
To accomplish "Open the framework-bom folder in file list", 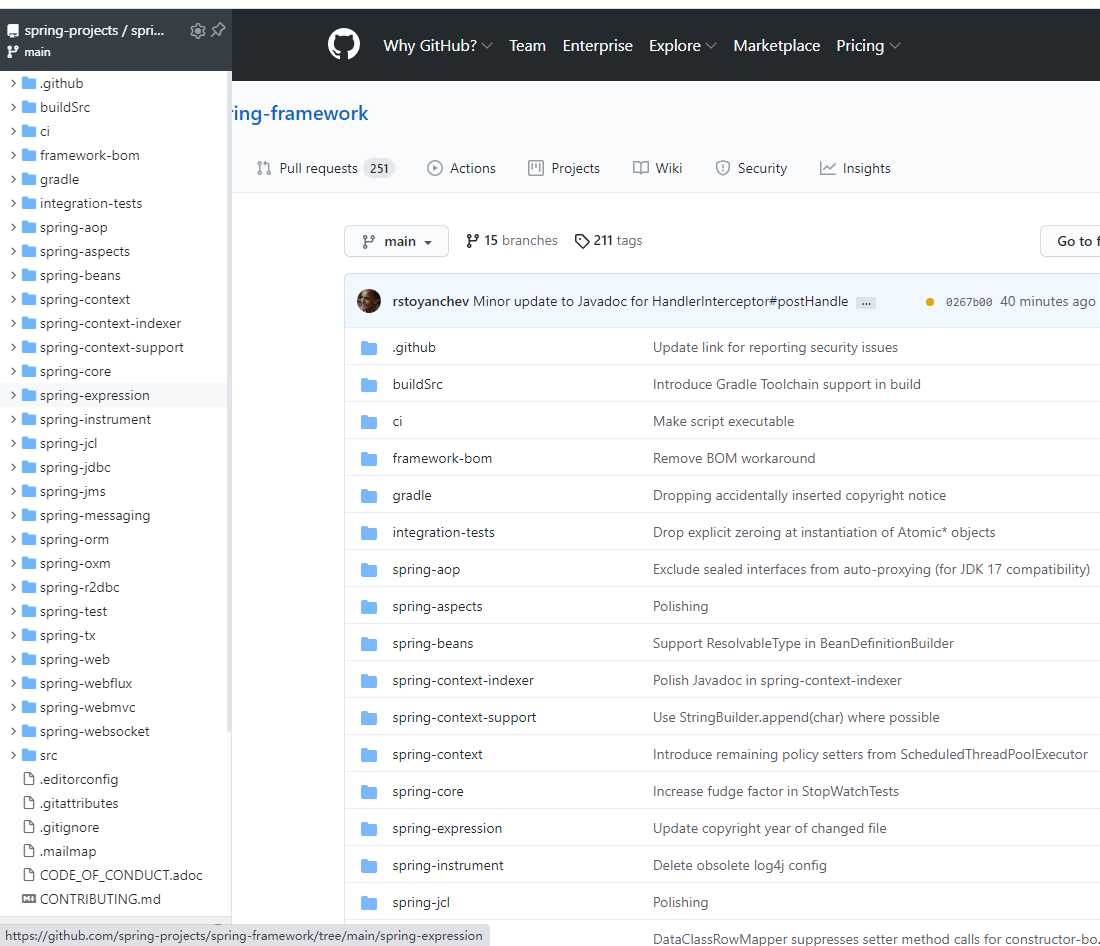I will click(442, 458).
